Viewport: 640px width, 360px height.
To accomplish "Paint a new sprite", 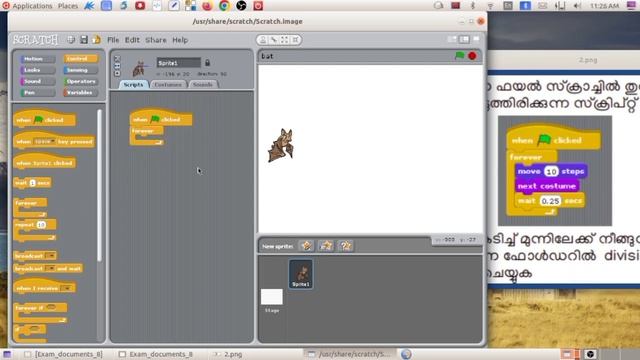I will click(x=307, y=246).
